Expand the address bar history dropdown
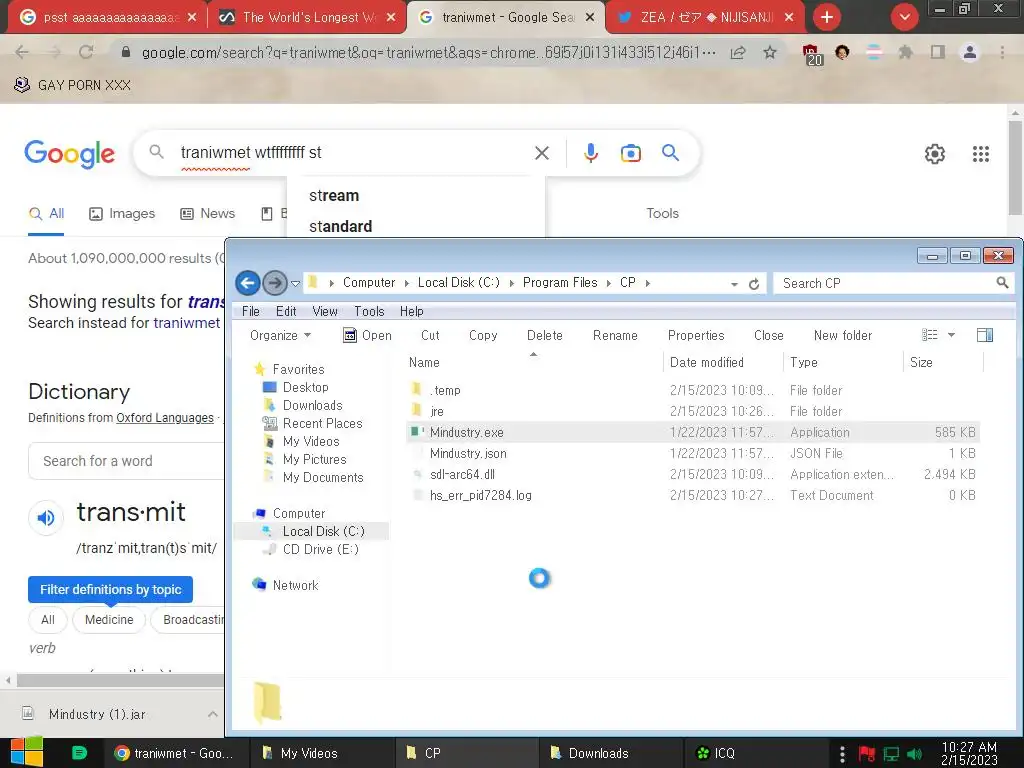1024x768 pixels. pos(734,284)
